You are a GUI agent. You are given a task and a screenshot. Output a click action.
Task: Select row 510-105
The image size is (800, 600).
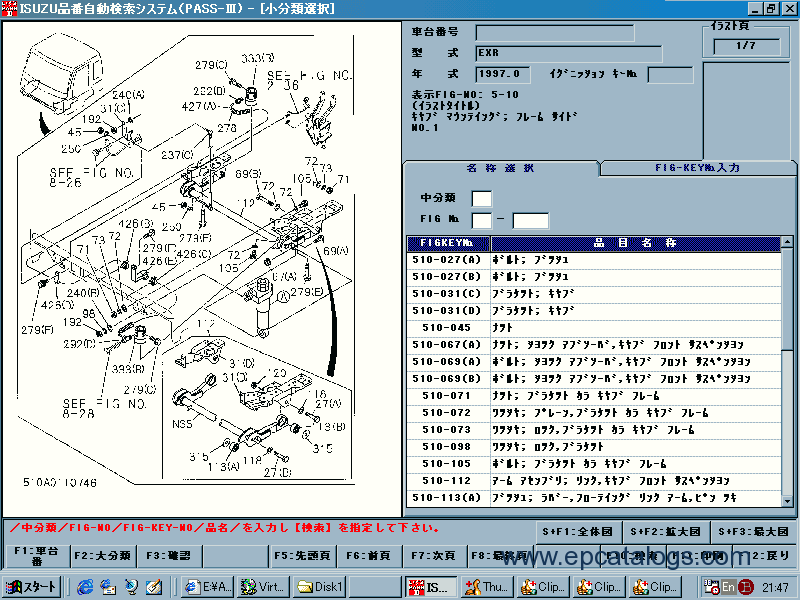(594, 464)
